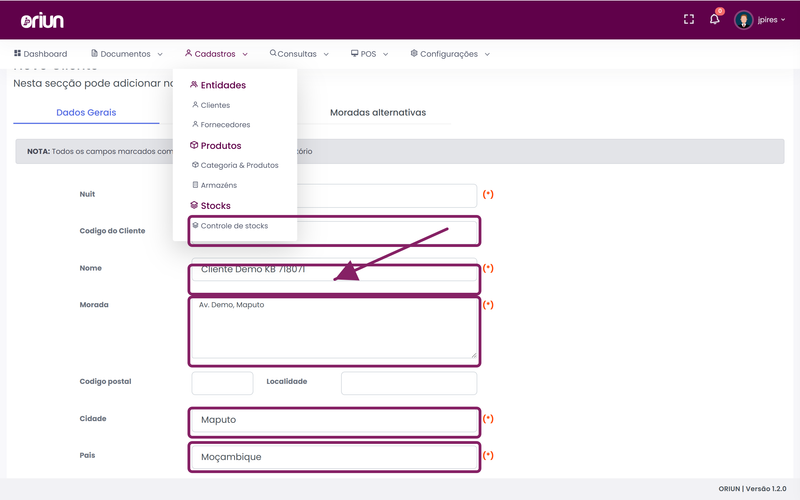Open the Configurações menu
Screen dimensions: 800x500
pyautogui.click(x=450, y=54)
